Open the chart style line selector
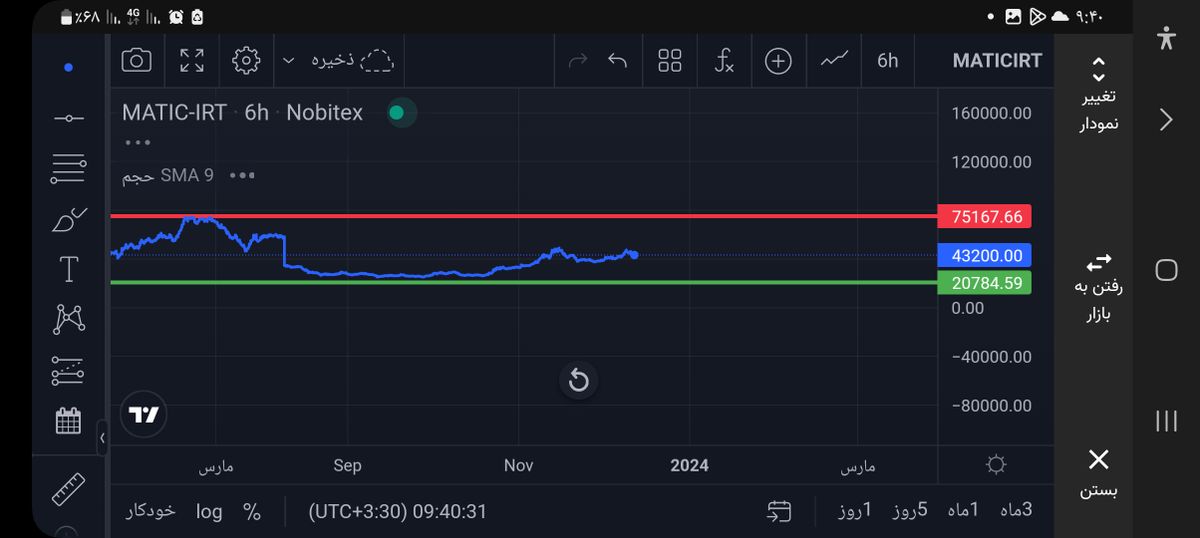 pyautogui.click(x=833, y=60)
